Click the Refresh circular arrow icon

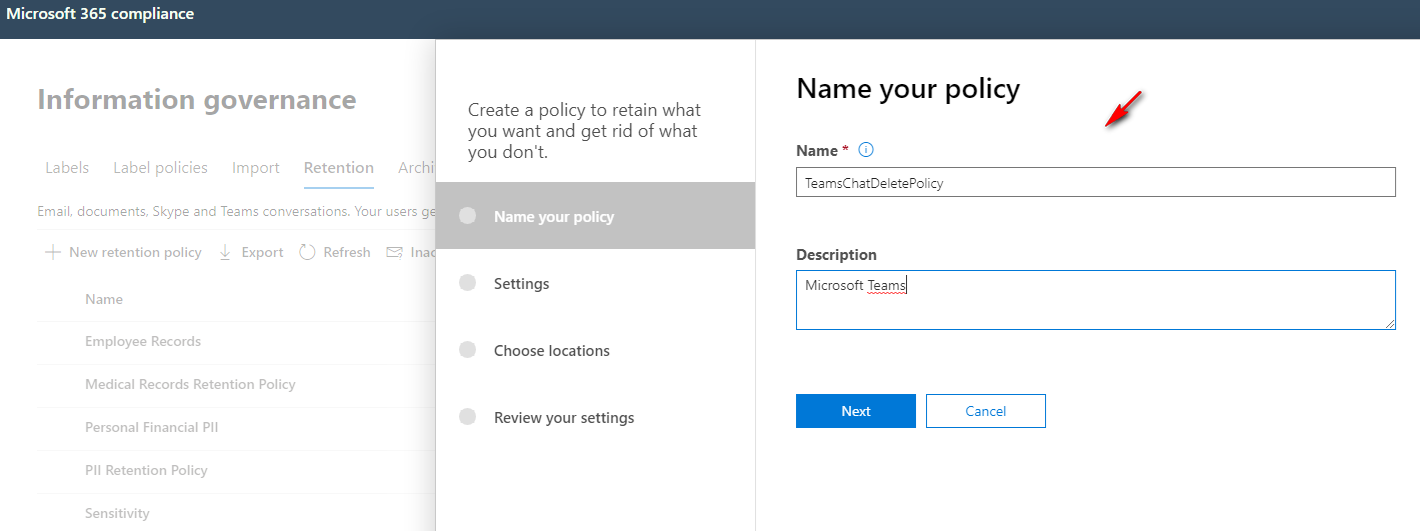pos(307,252)
